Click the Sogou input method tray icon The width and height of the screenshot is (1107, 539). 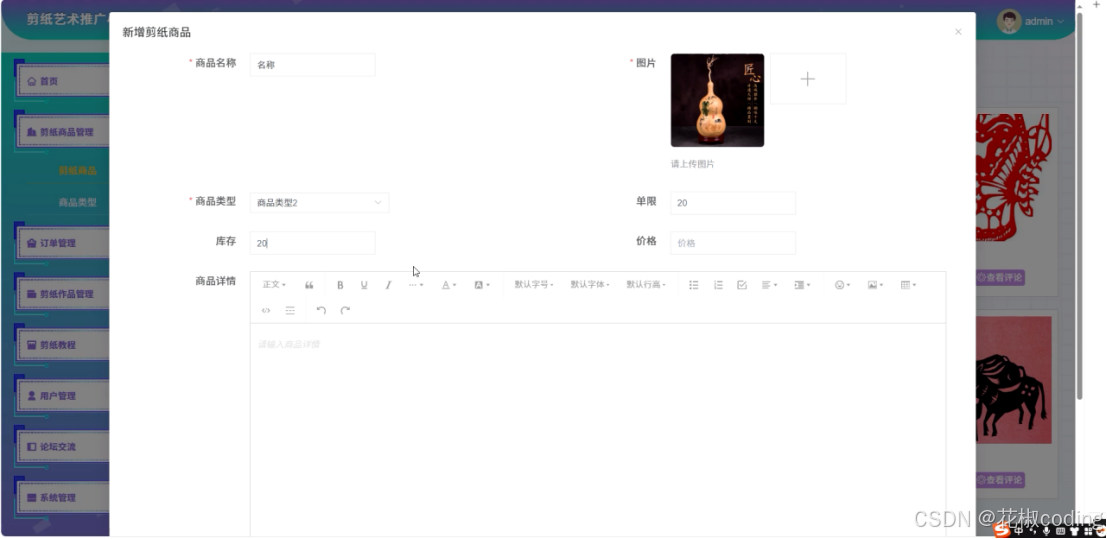click(x=1002, y=530)
